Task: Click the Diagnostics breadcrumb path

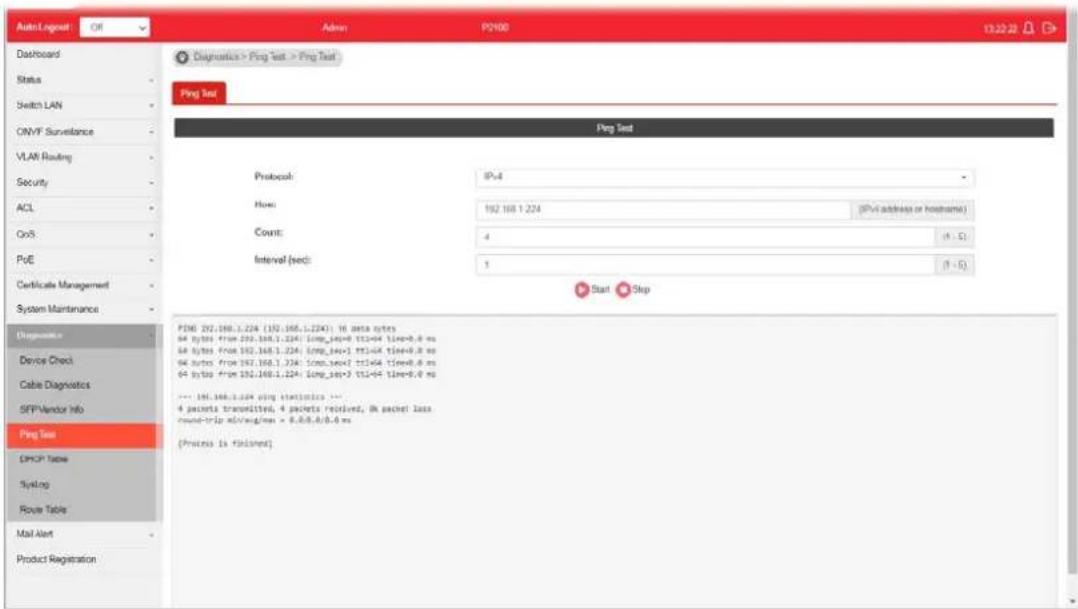Action: [216, 57]
